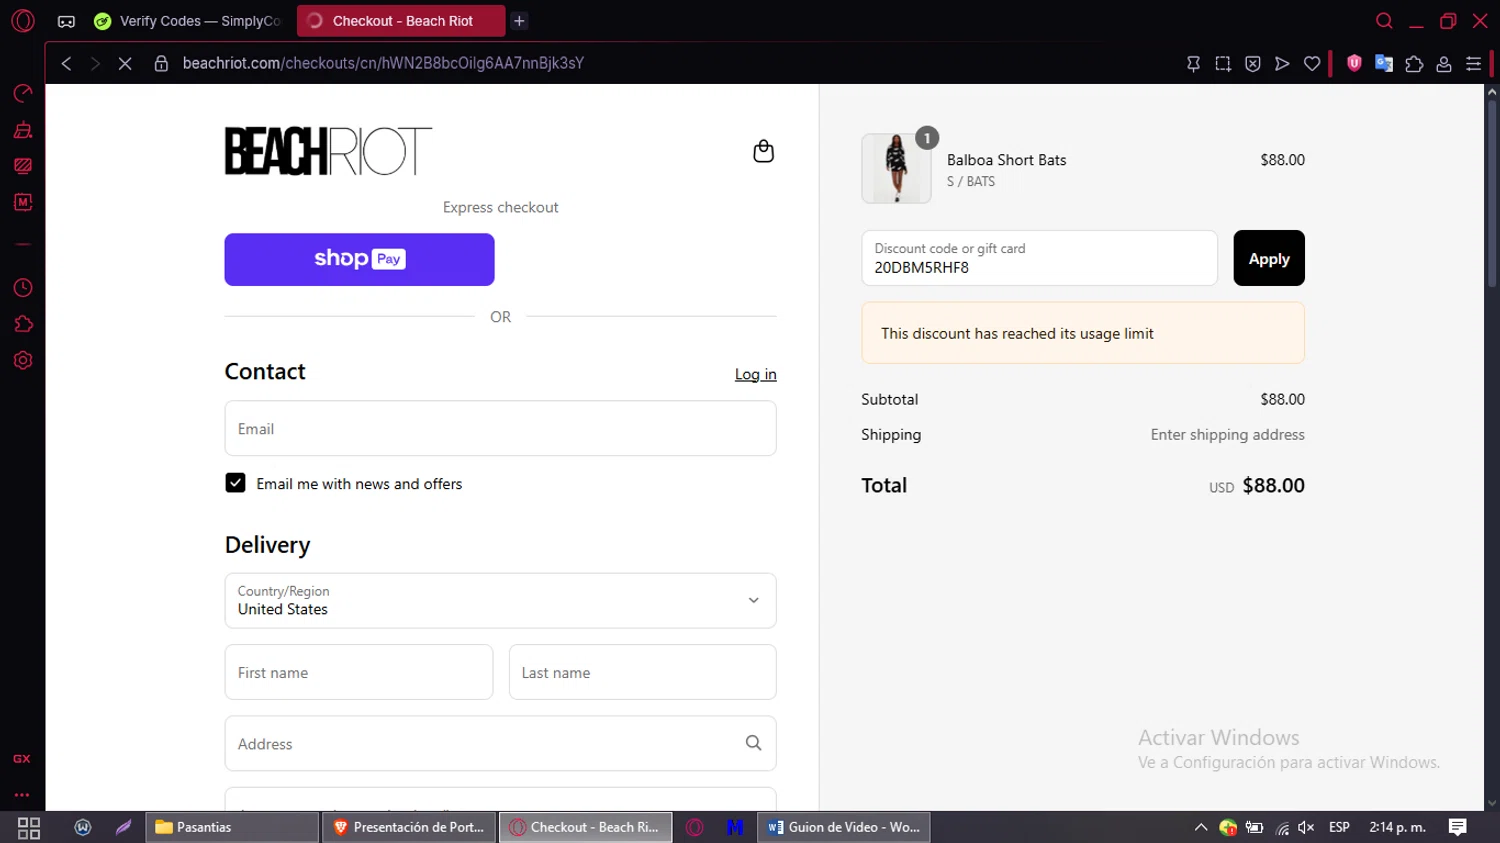Switch to Verify Codes SimplyCodes tab
This screenshot has width=1500, height=843.
[x=187, y=21]
